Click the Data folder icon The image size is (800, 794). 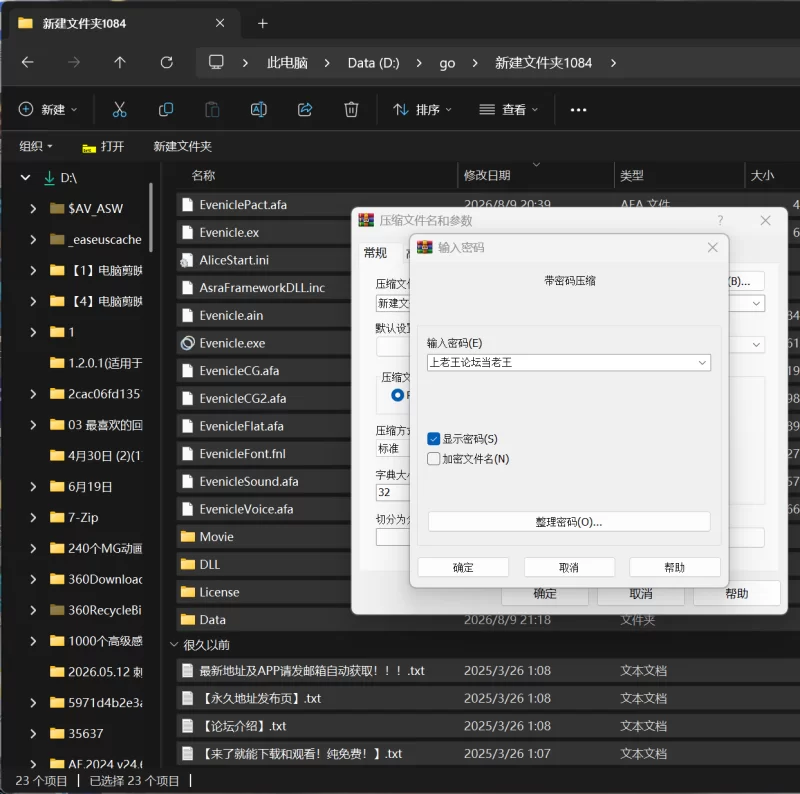[188, 619]
